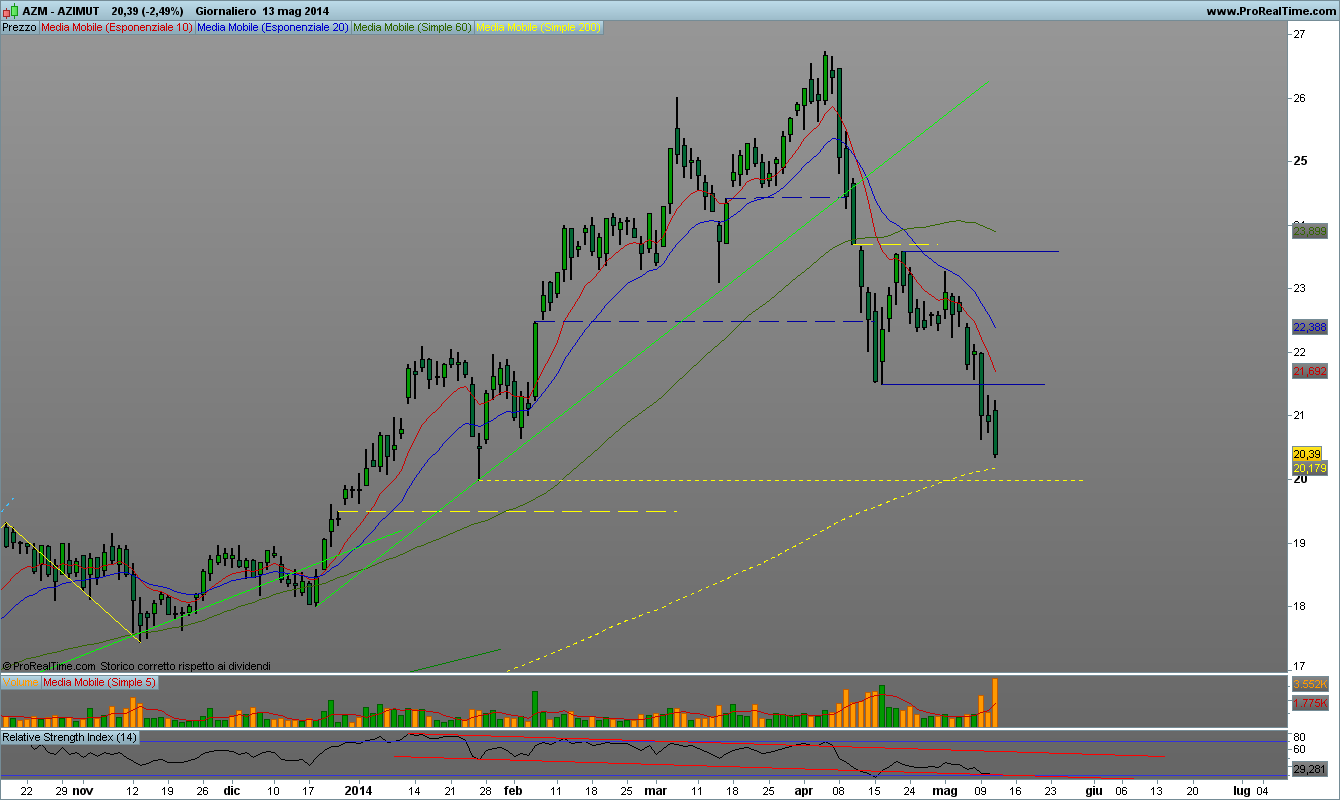
Task: Click the feb month marker on time axis
Action: click(513, 789)
